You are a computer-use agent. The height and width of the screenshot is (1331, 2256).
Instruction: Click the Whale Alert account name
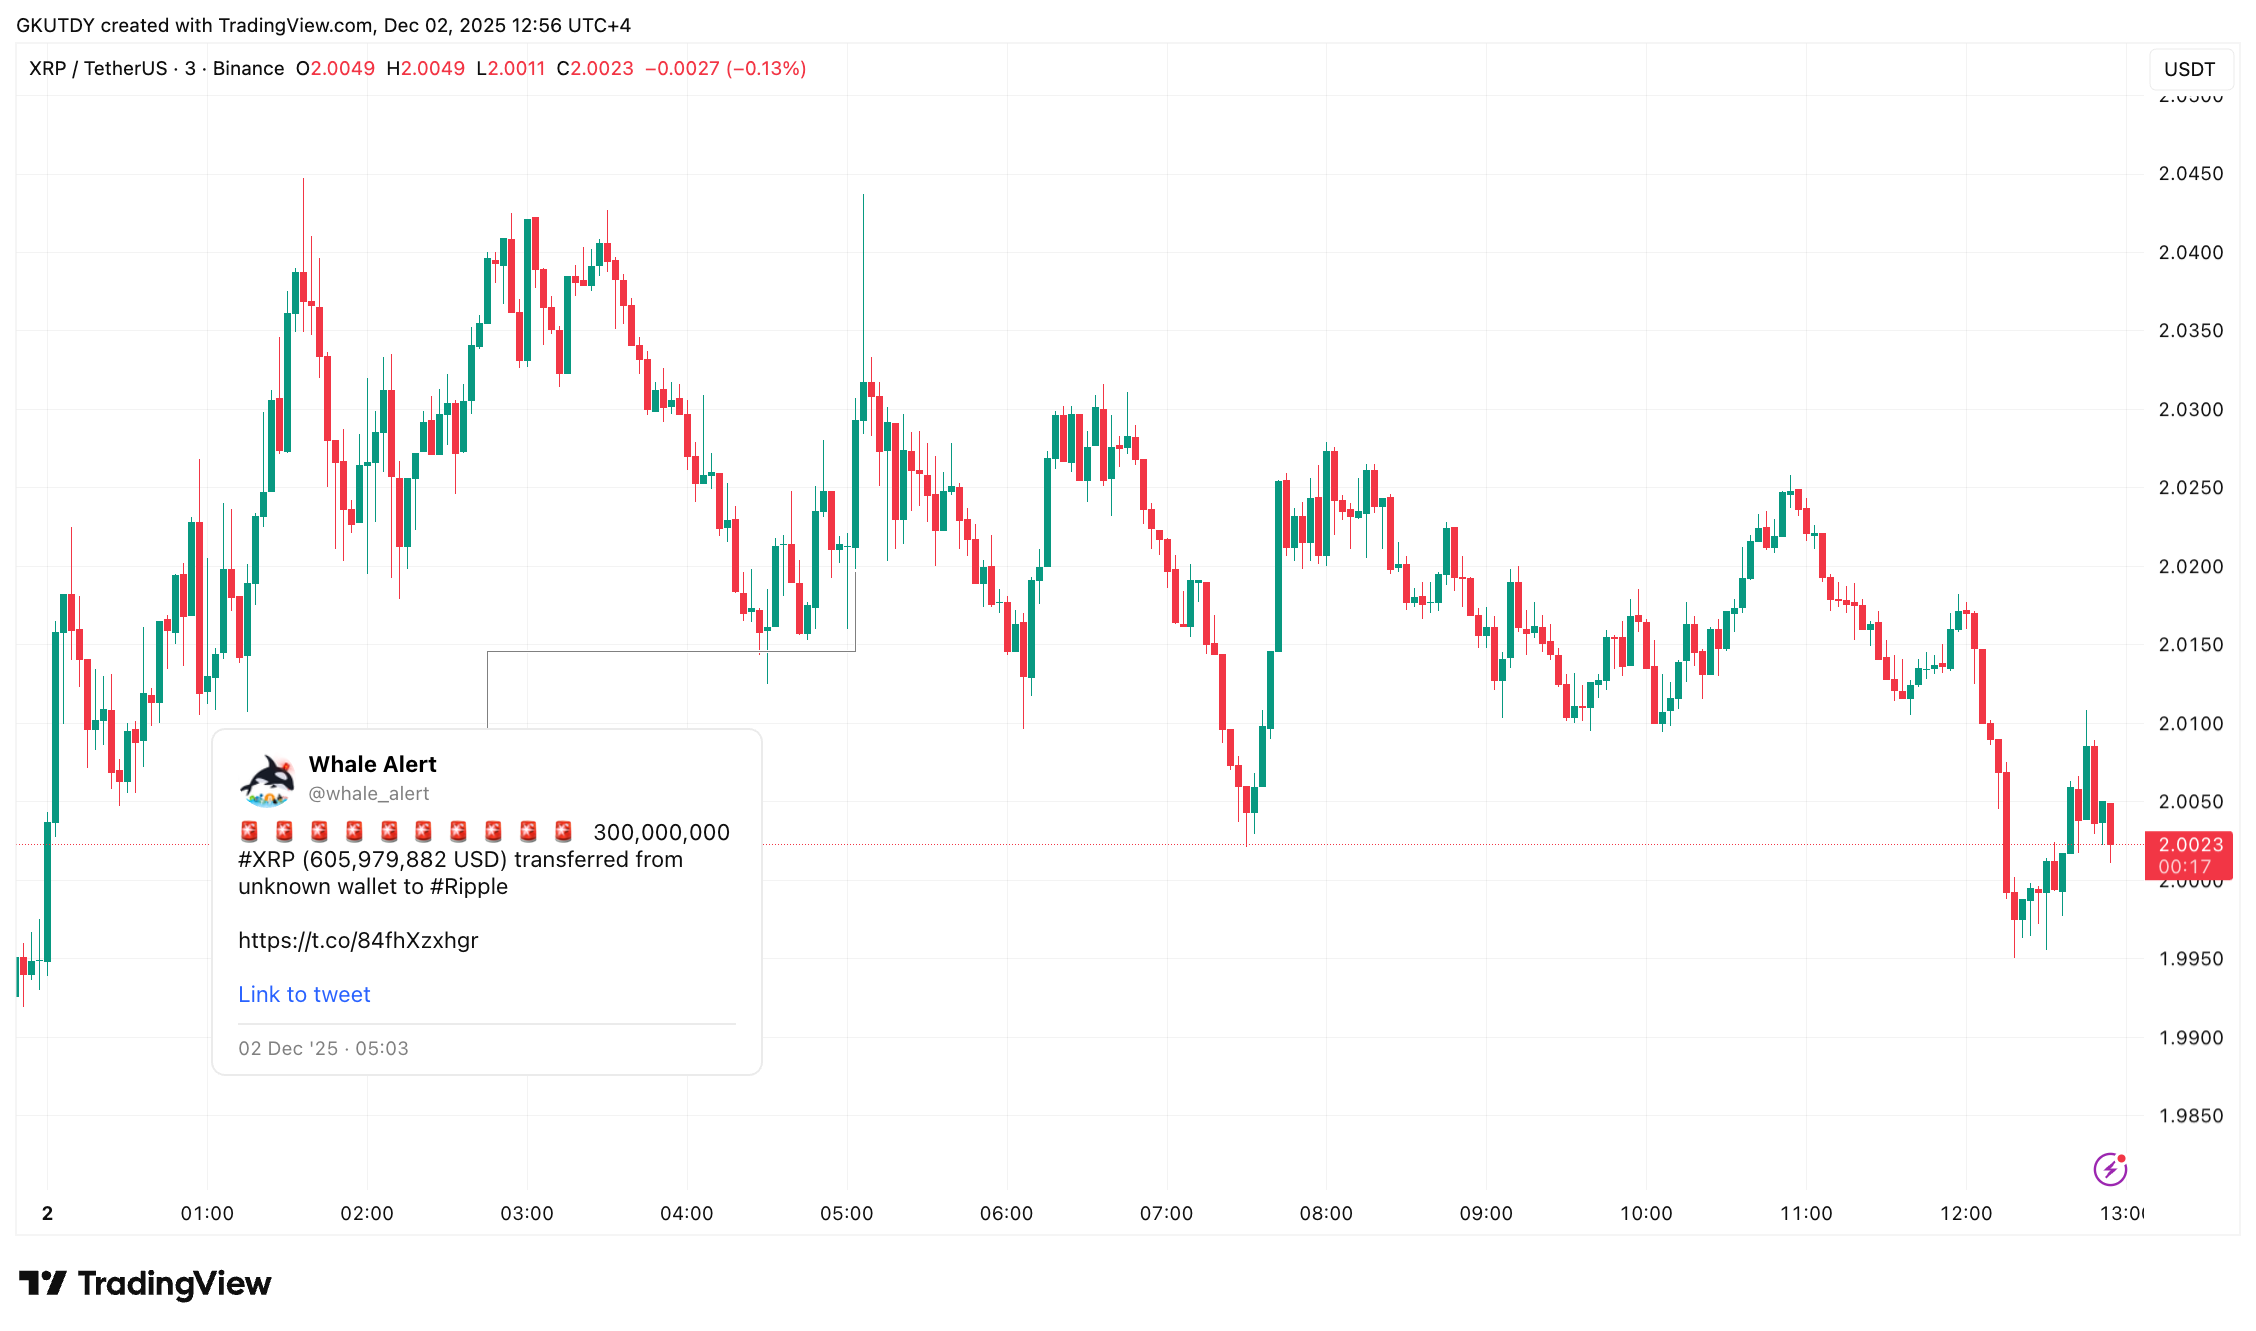[372, 764]
